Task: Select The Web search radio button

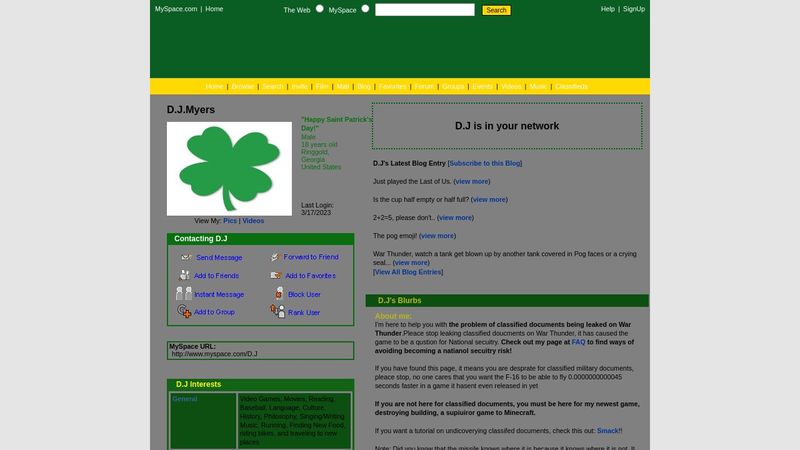Action: tap(320, 9)
